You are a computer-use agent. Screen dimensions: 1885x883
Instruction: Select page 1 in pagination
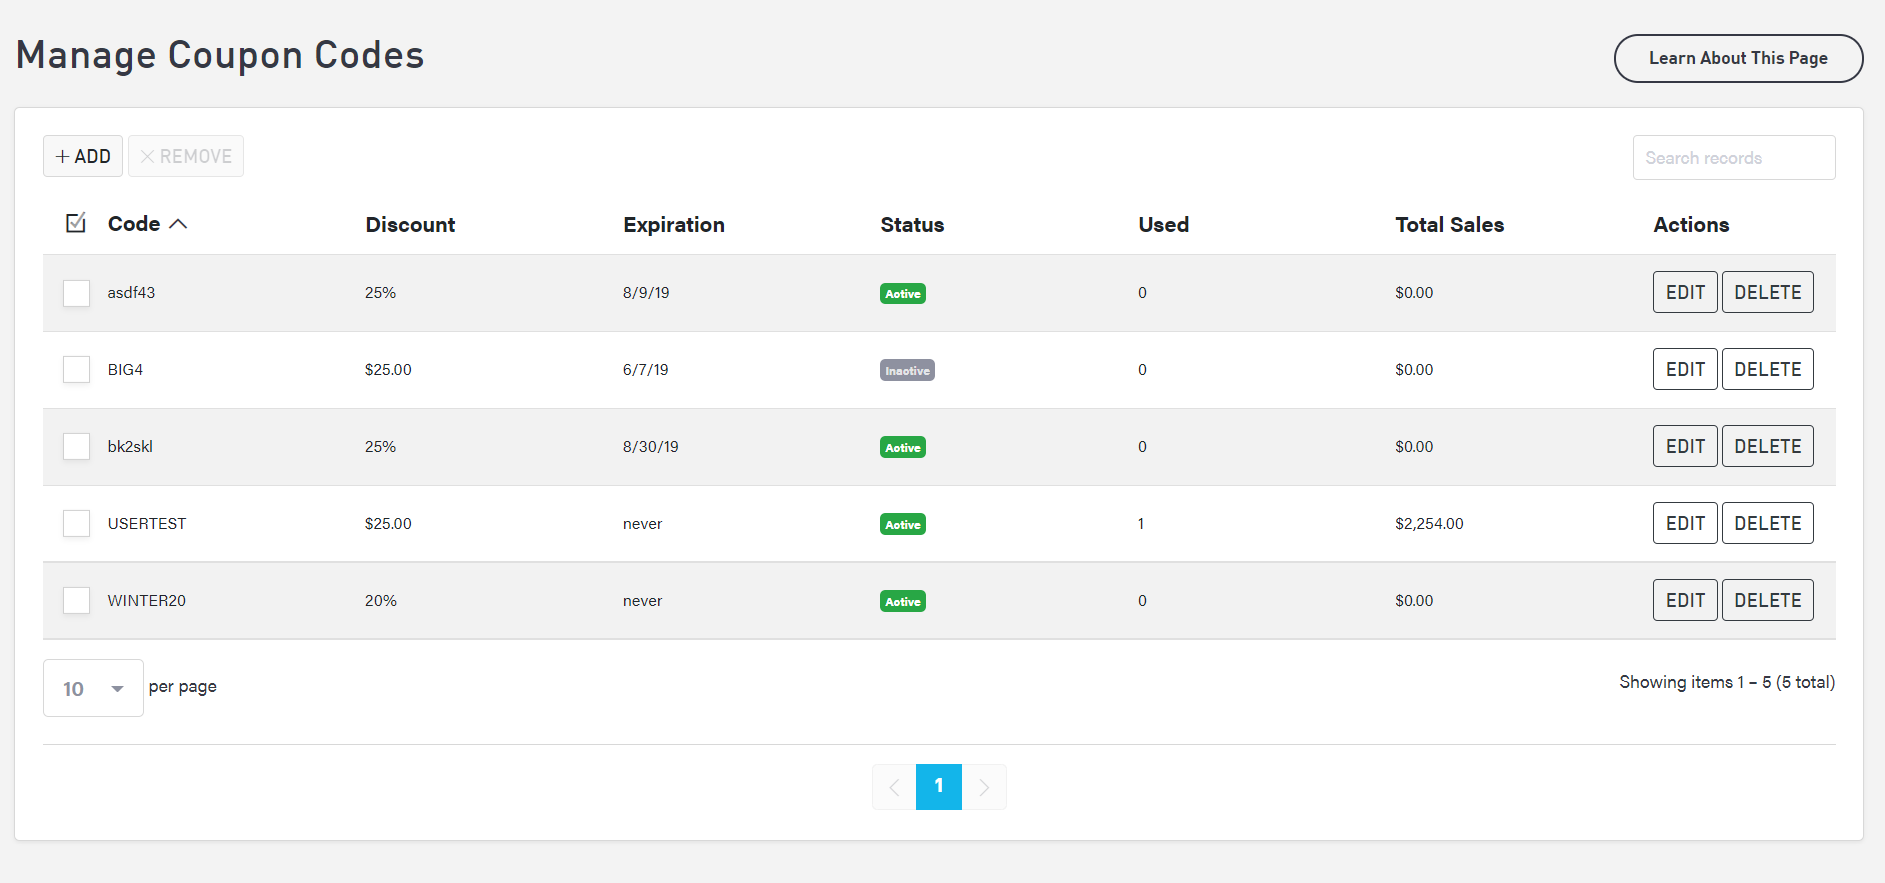pos(938,787)
